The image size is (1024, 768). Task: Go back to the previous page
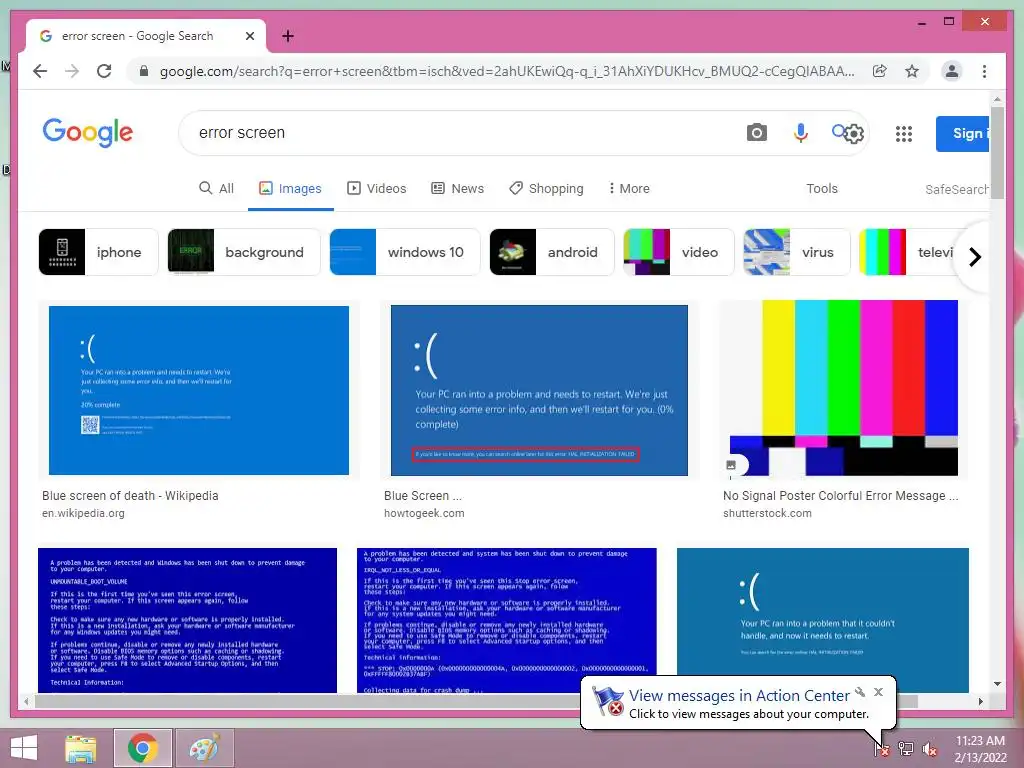coord(40,71)
